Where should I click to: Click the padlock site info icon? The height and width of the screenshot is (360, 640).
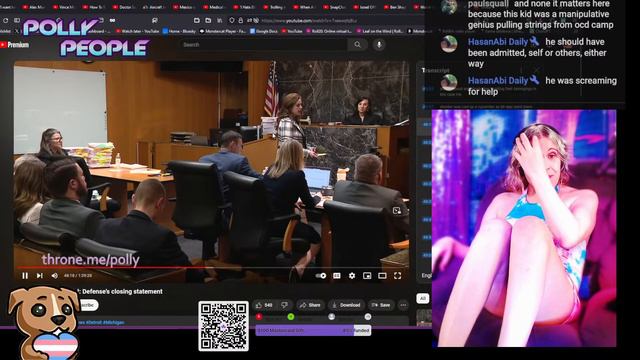tap(241, 20)
